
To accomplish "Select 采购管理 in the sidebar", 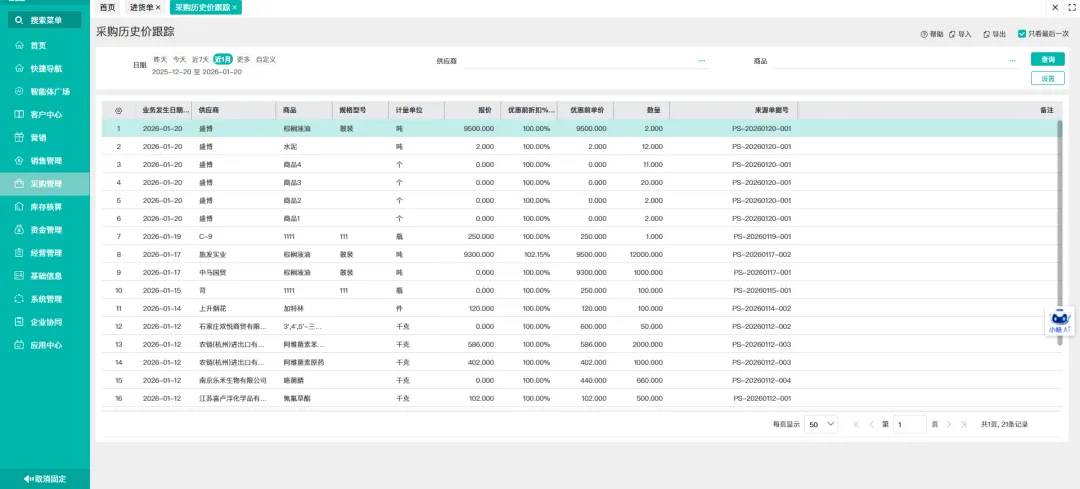I will point(45,184).
